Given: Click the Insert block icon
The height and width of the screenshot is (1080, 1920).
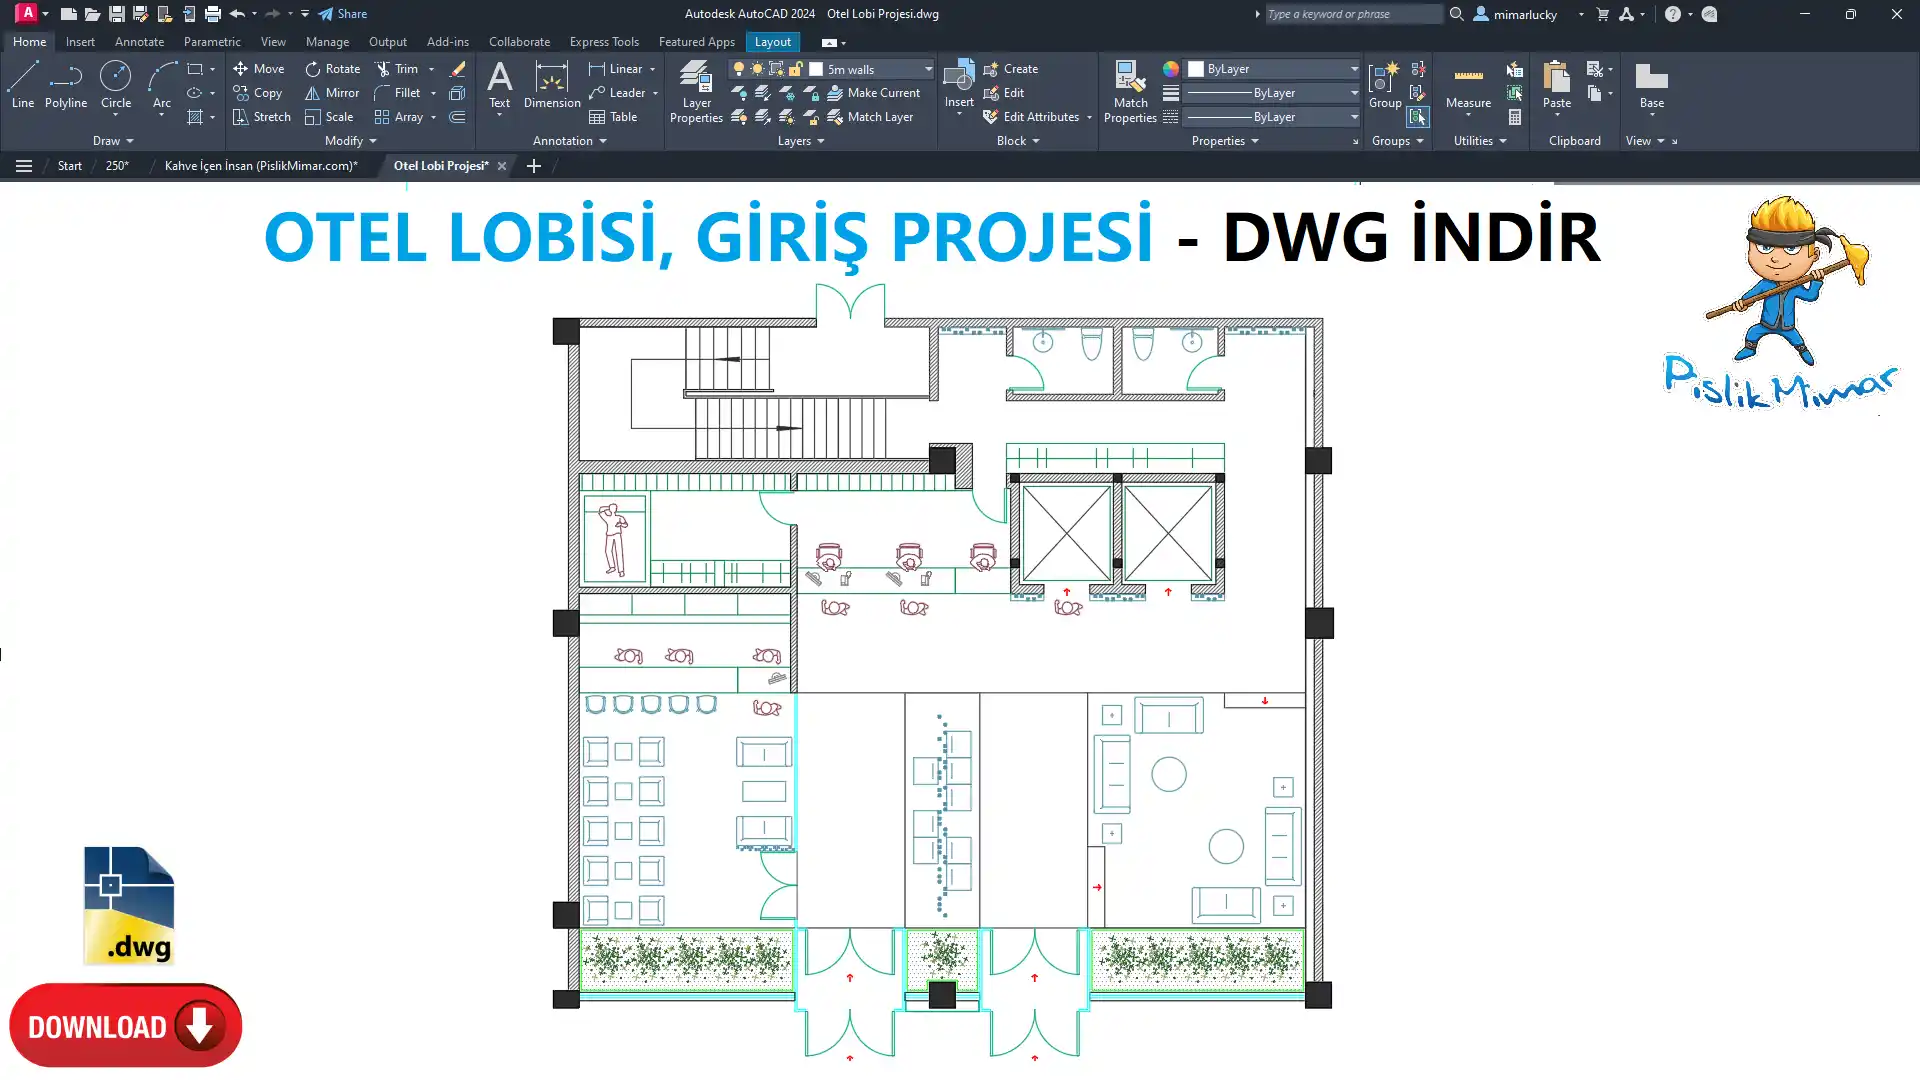Looking at the screenshot, I should click(958, 78).
